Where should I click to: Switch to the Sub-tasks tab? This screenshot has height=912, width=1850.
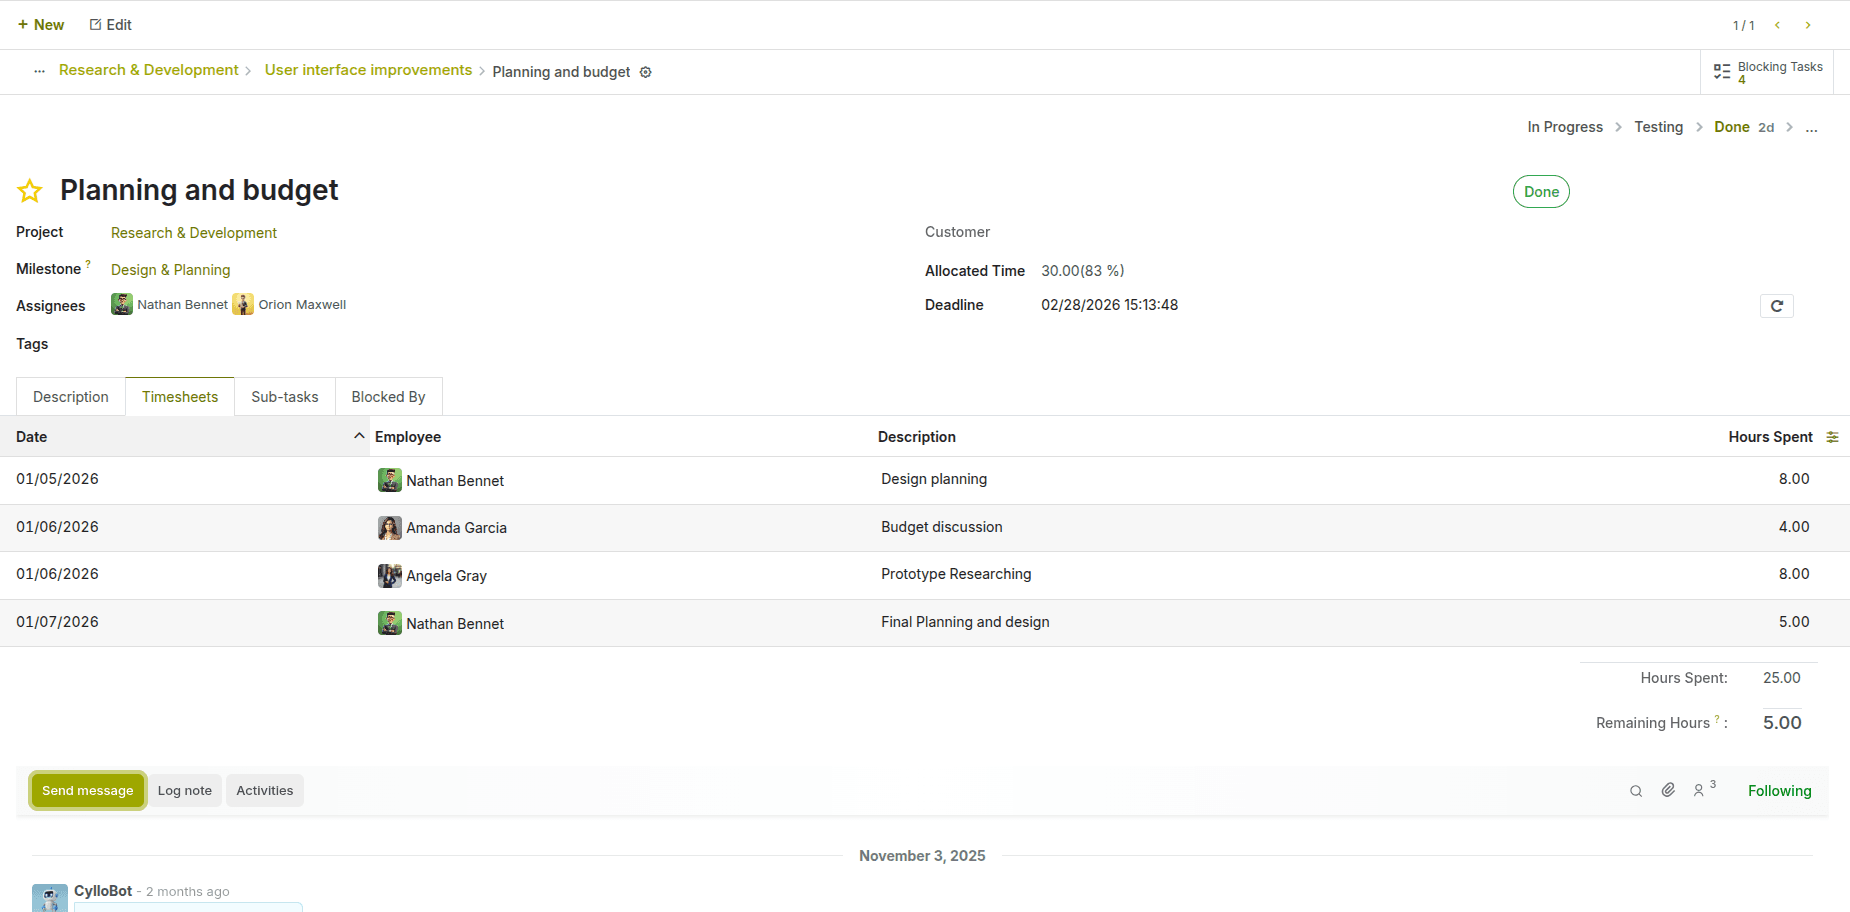pos(285,397)
